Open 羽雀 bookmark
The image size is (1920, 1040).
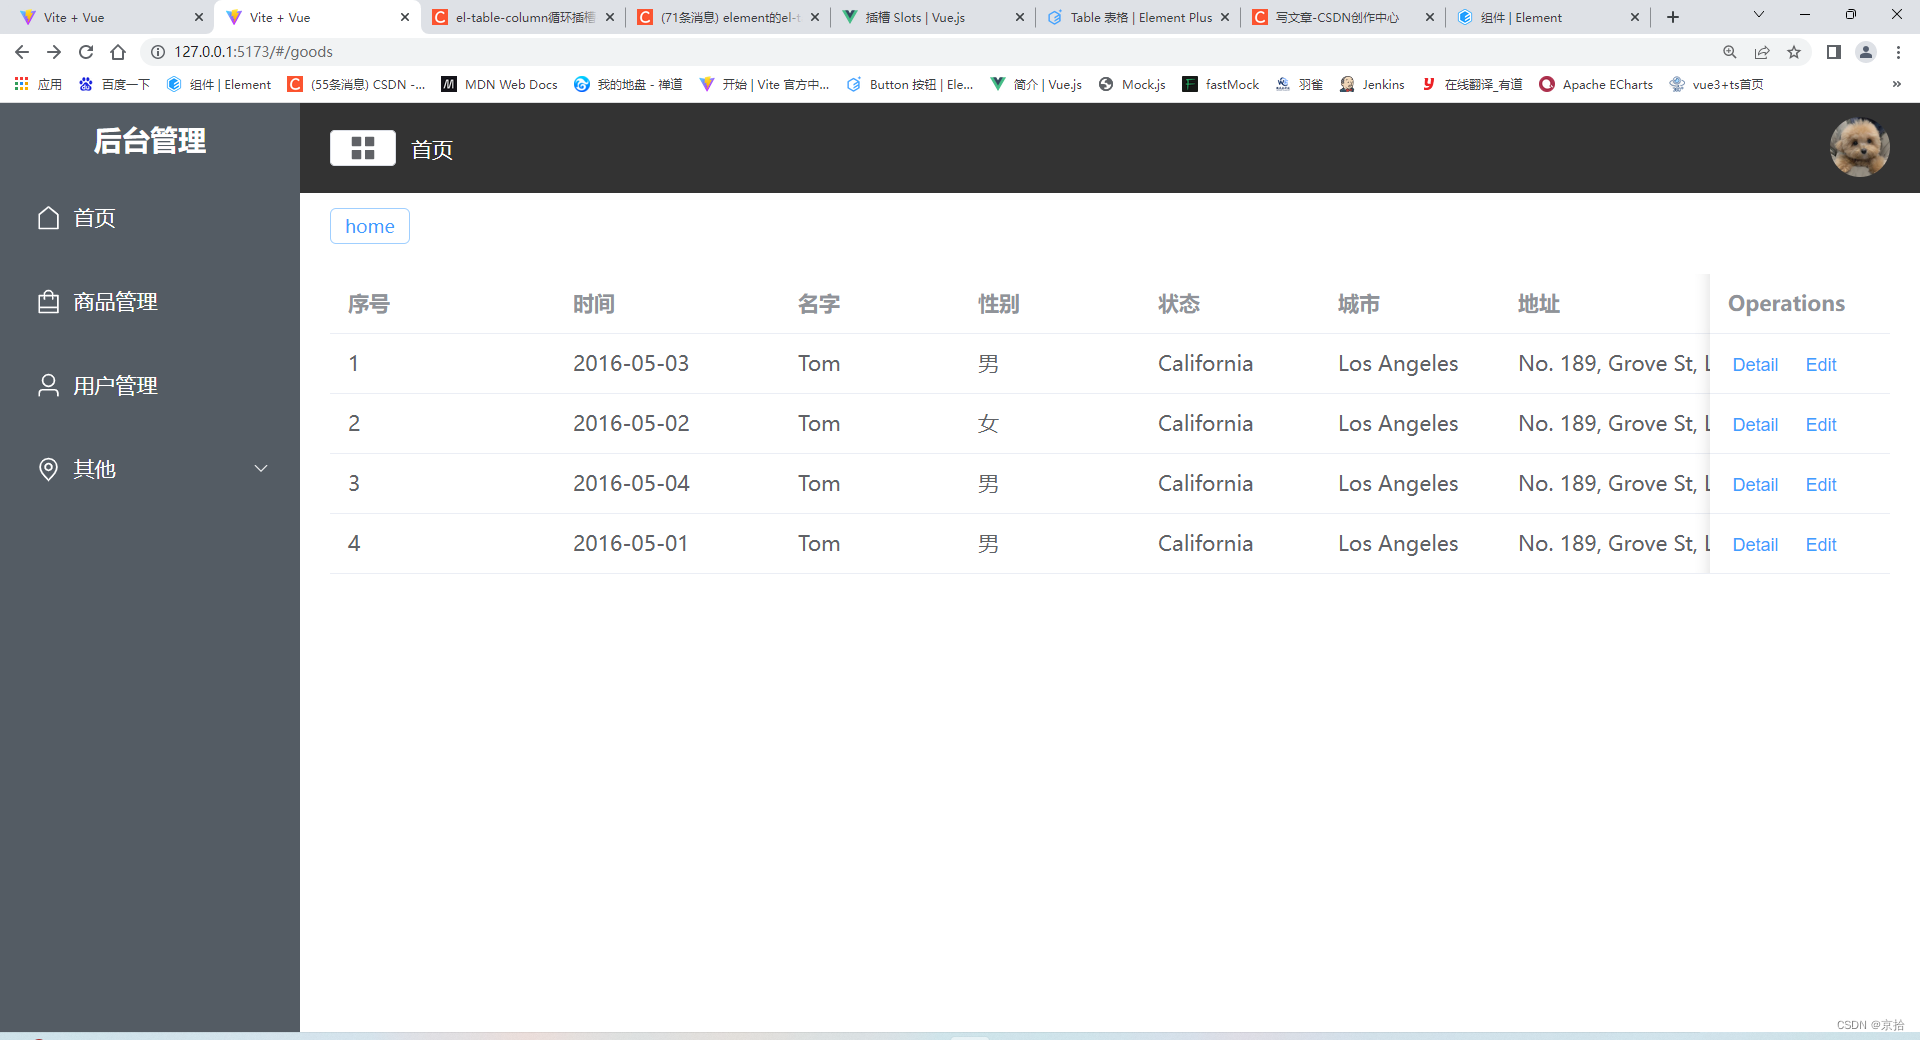[1299, 84]
